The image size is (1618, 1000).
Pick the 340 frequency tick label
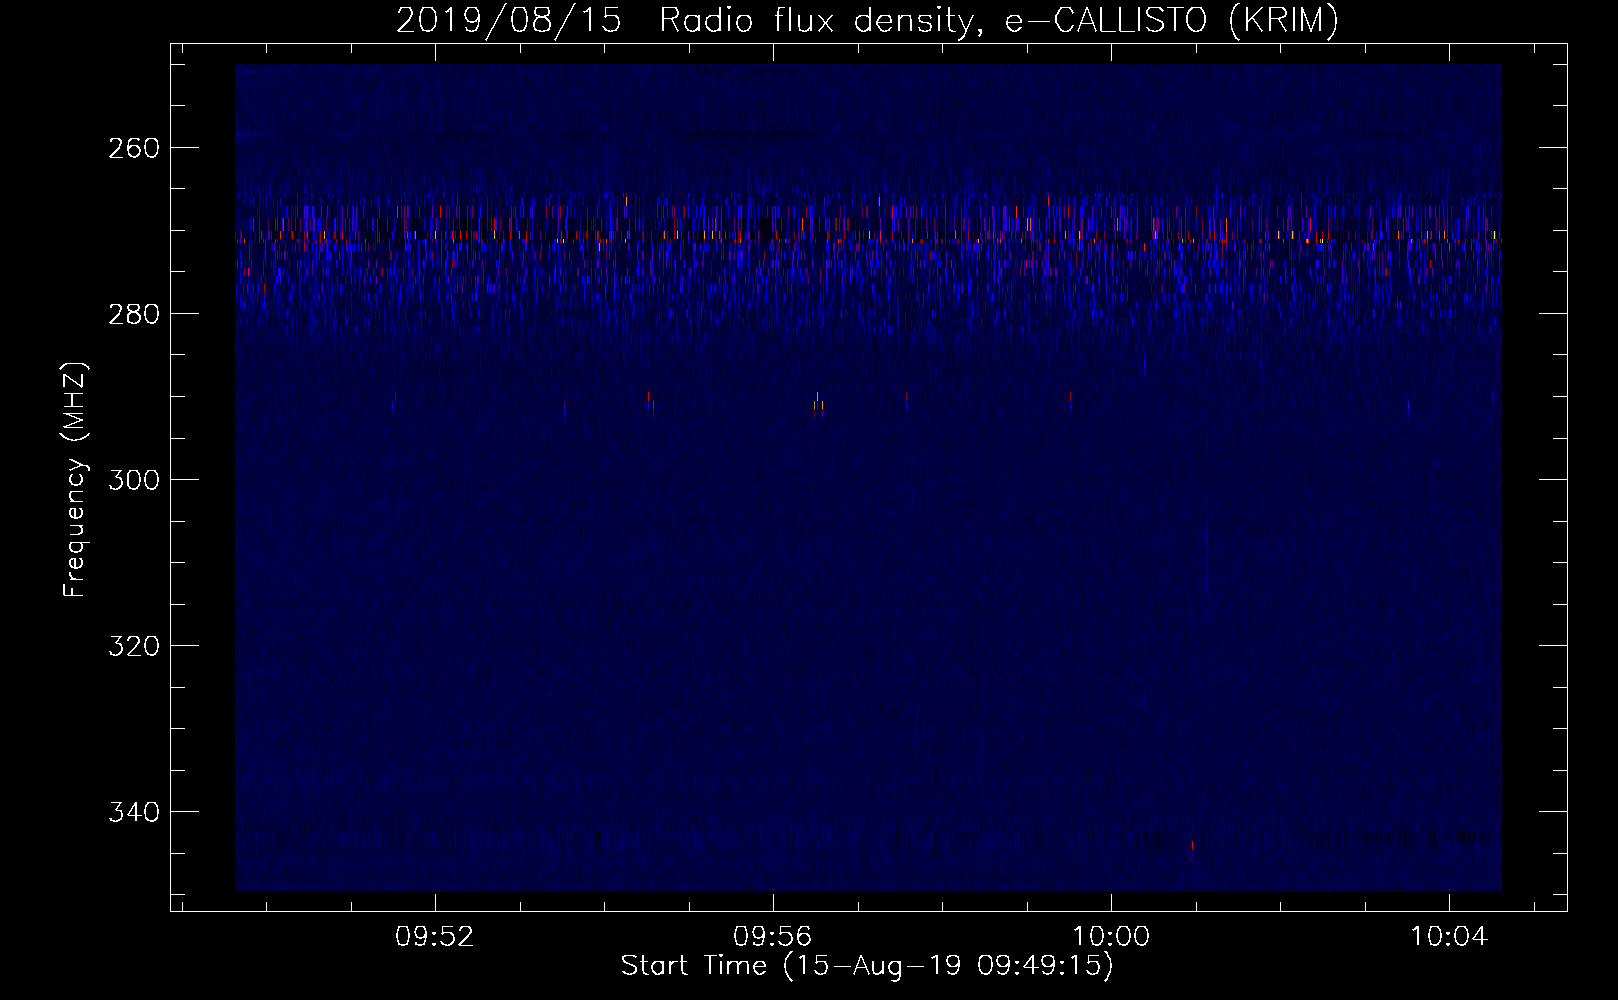133,812
